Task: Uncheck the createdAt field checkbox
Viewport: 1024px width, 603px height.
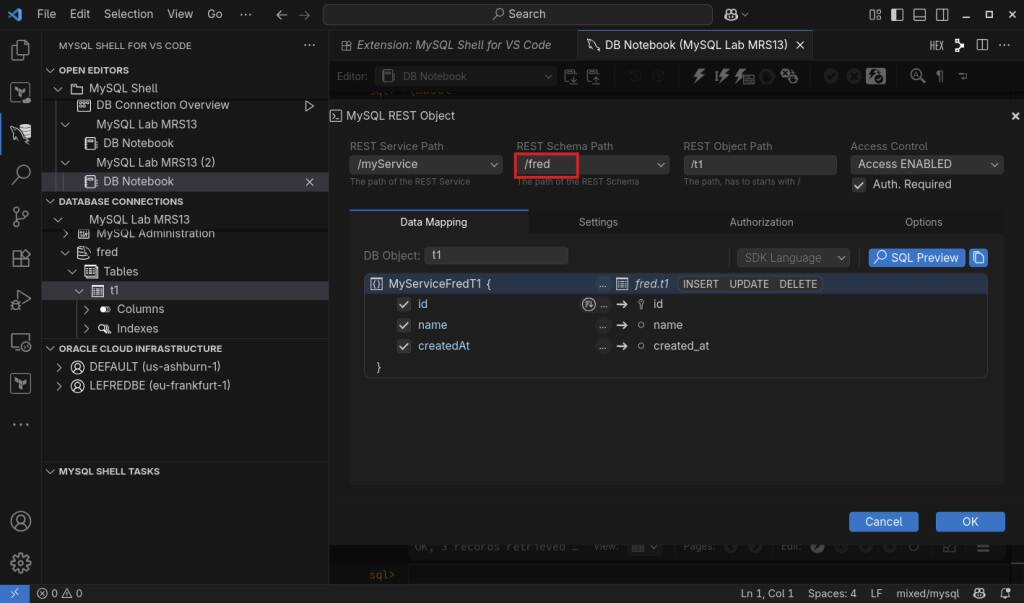Action: (404, 346)
